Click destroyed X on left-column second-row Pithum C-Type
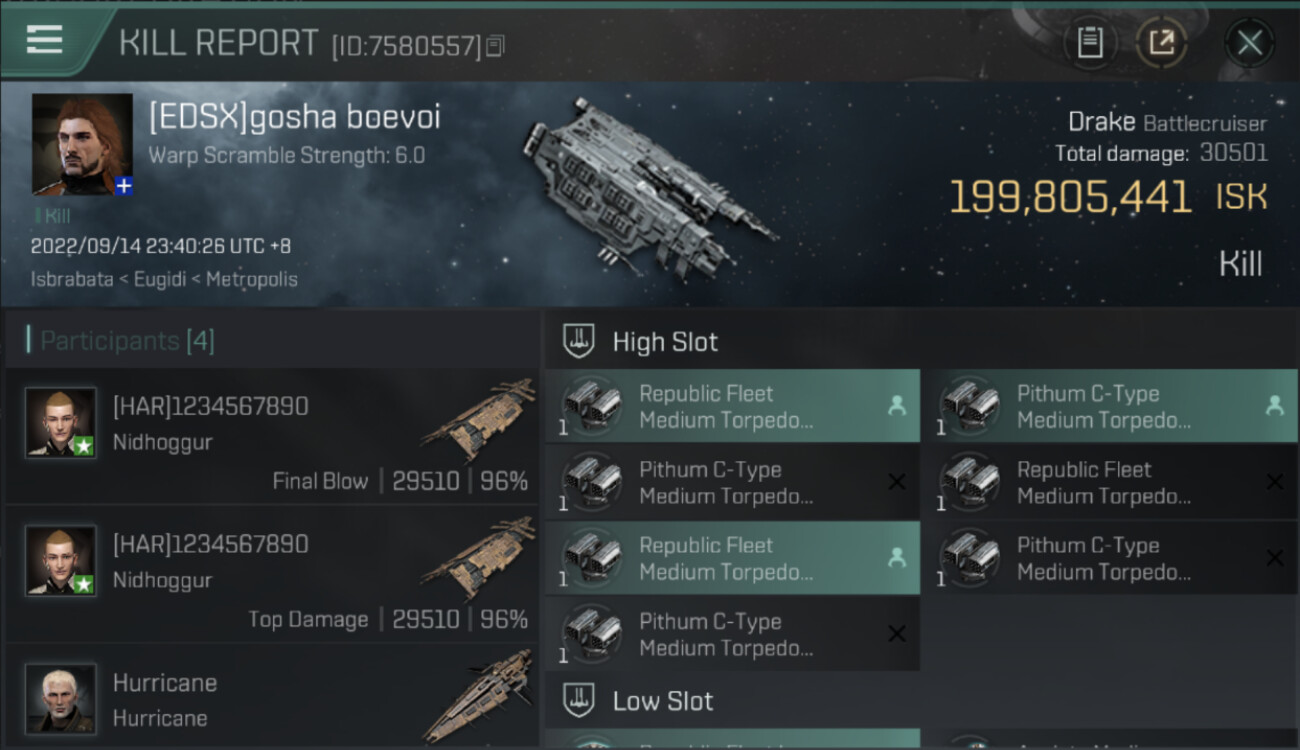This screenshot has height=750, width=1300. tap(896, 482)
